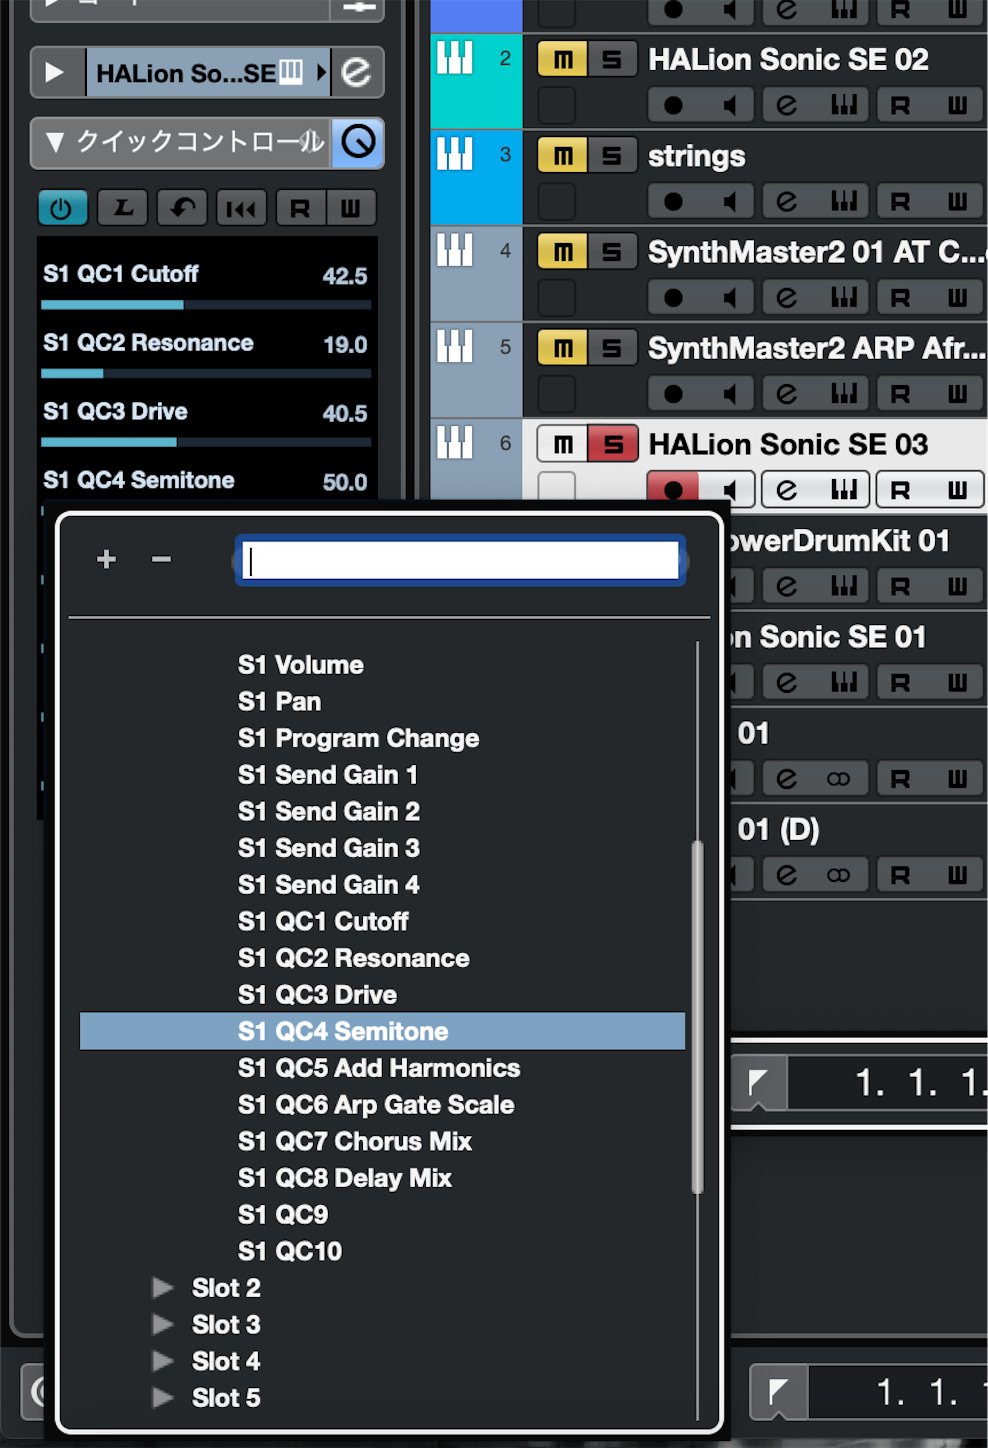The width and height of the screenshot is (988, 1448).
Task: Record-enable SynthMaster2 01 AT track
Action: coord(674,297)
